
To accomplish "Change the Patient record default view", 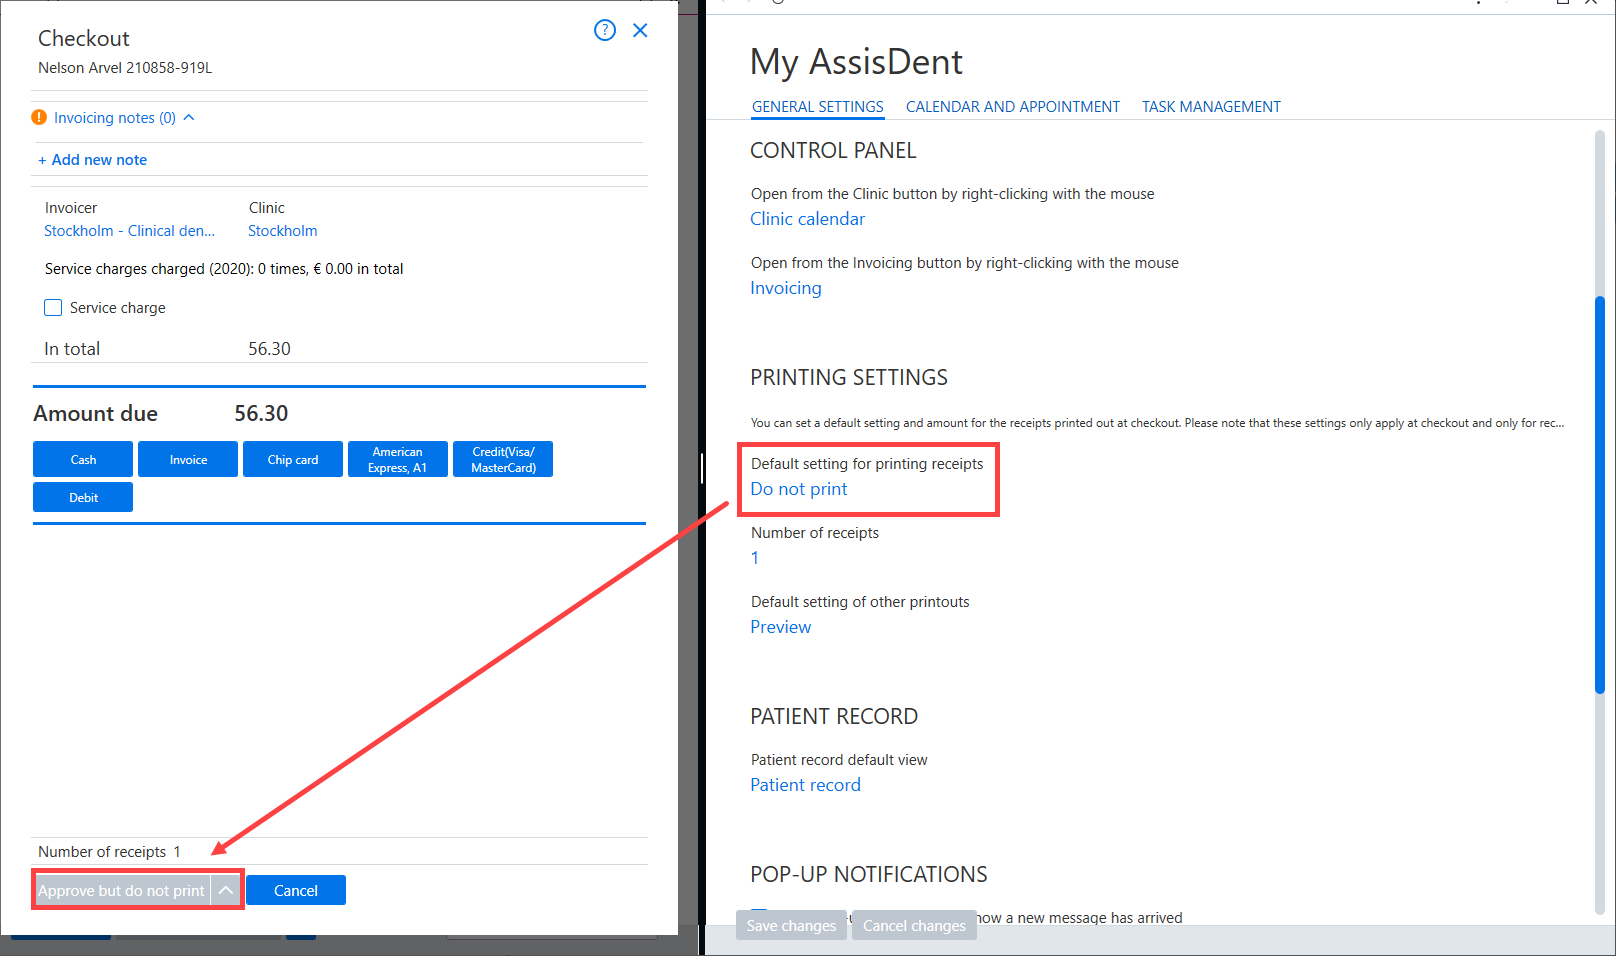I will coord(806,785).
